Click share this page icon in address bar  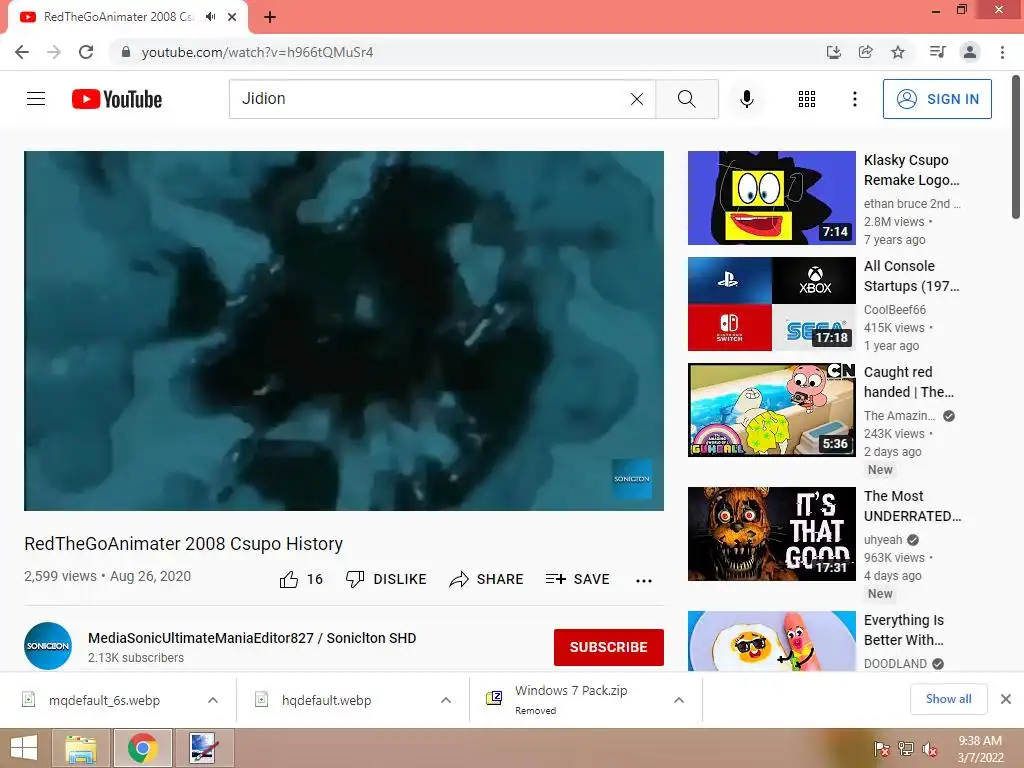coord(865,52)
